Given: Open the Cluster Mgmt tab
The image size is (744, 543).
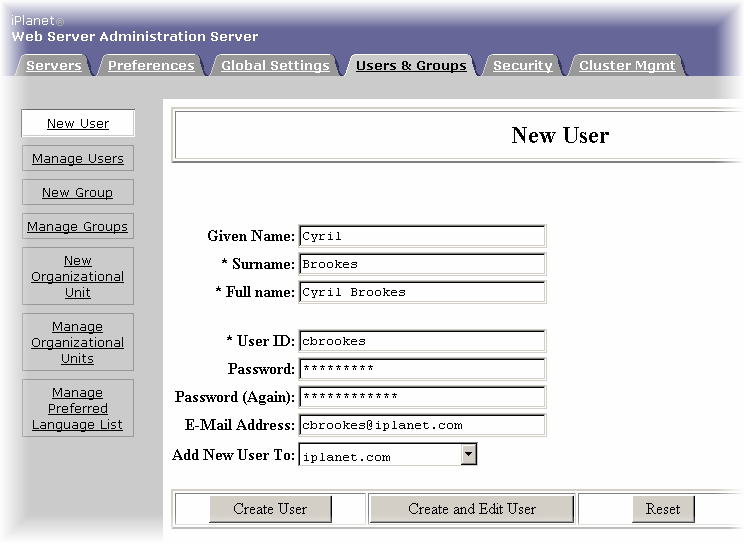Looking at the screenshot, I should [627, 66].
